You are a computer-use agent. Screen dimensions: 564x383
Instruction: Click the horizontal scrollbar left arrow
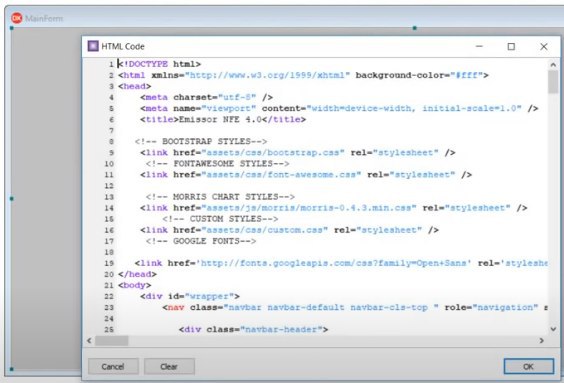(x=89, y=340)
